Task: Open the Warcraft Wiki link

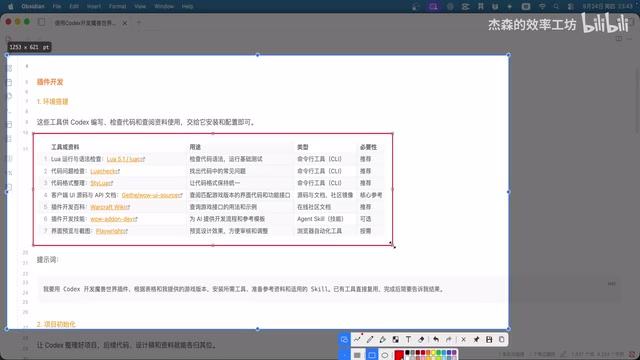Action: [108, 207]
